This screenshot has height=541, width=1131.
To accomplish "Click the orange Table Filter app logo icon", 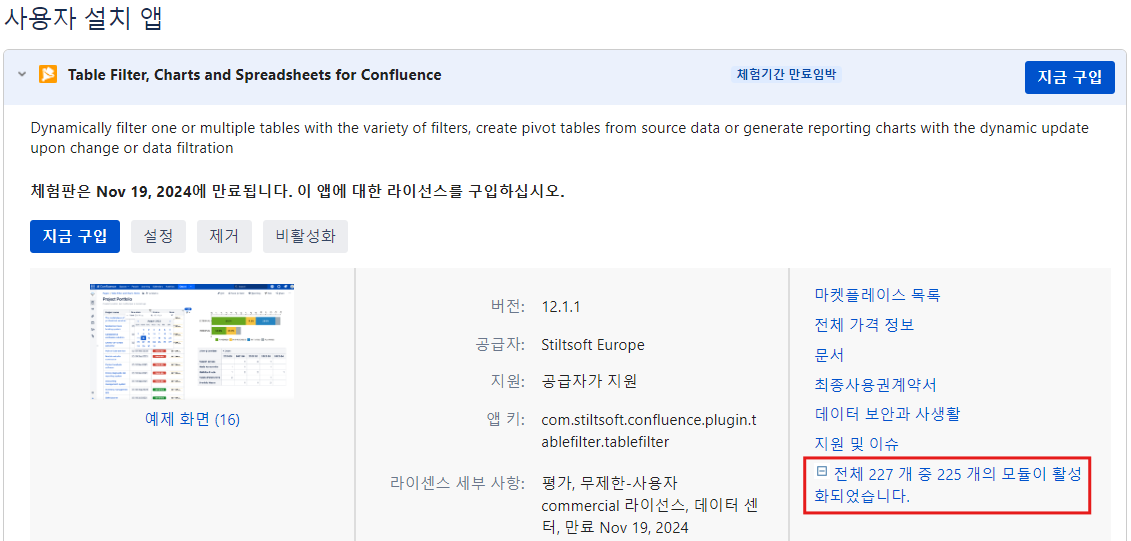I will 48,74.
